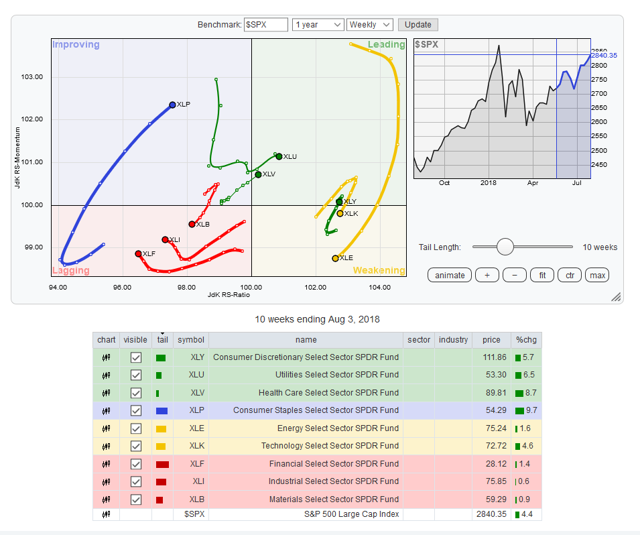Toggle visibility checkbox for XLP

click(x=136, y=411)
